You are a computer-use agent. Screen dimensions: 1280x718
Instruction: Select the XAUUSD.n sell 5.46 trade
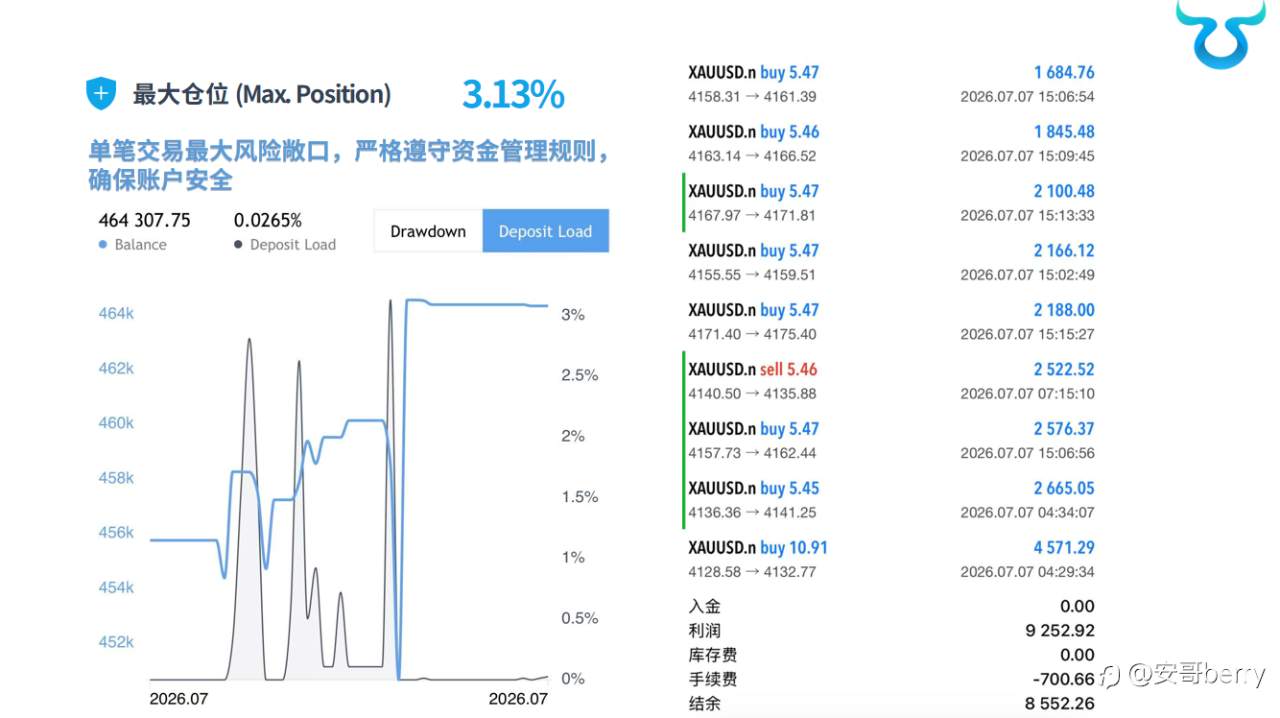[891, 381]
